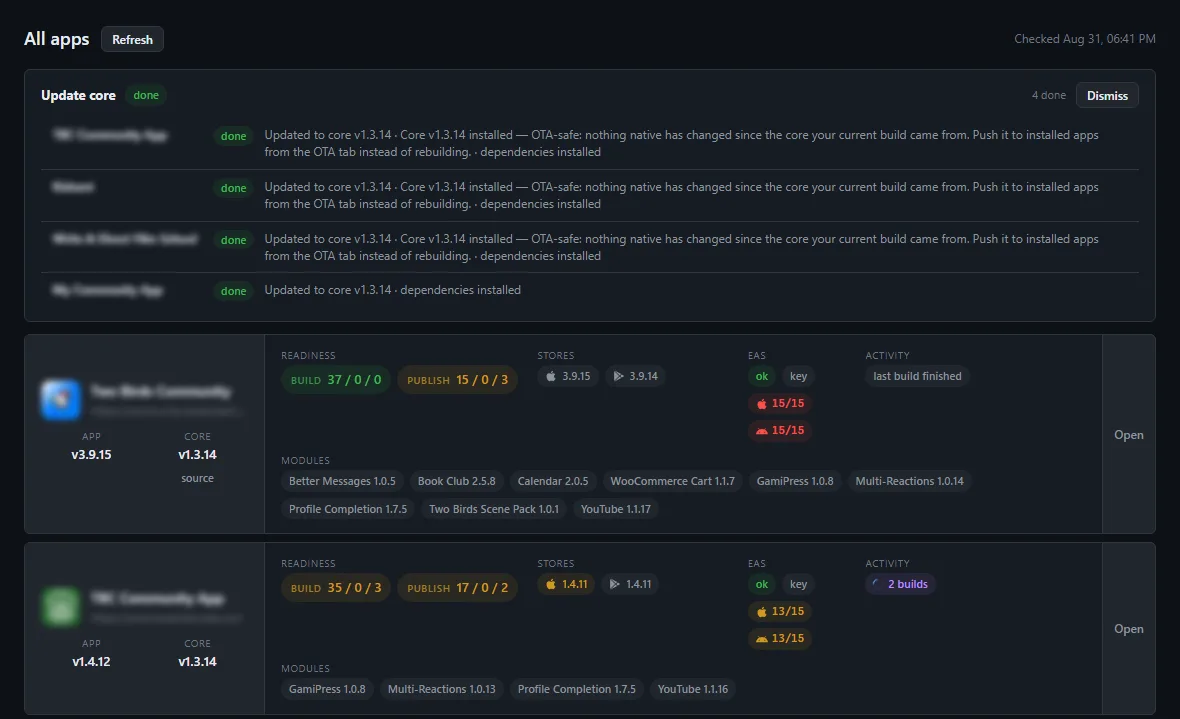Click the 4 done counter
This screenshot has height=719, width=1180.
point(1048,96)
